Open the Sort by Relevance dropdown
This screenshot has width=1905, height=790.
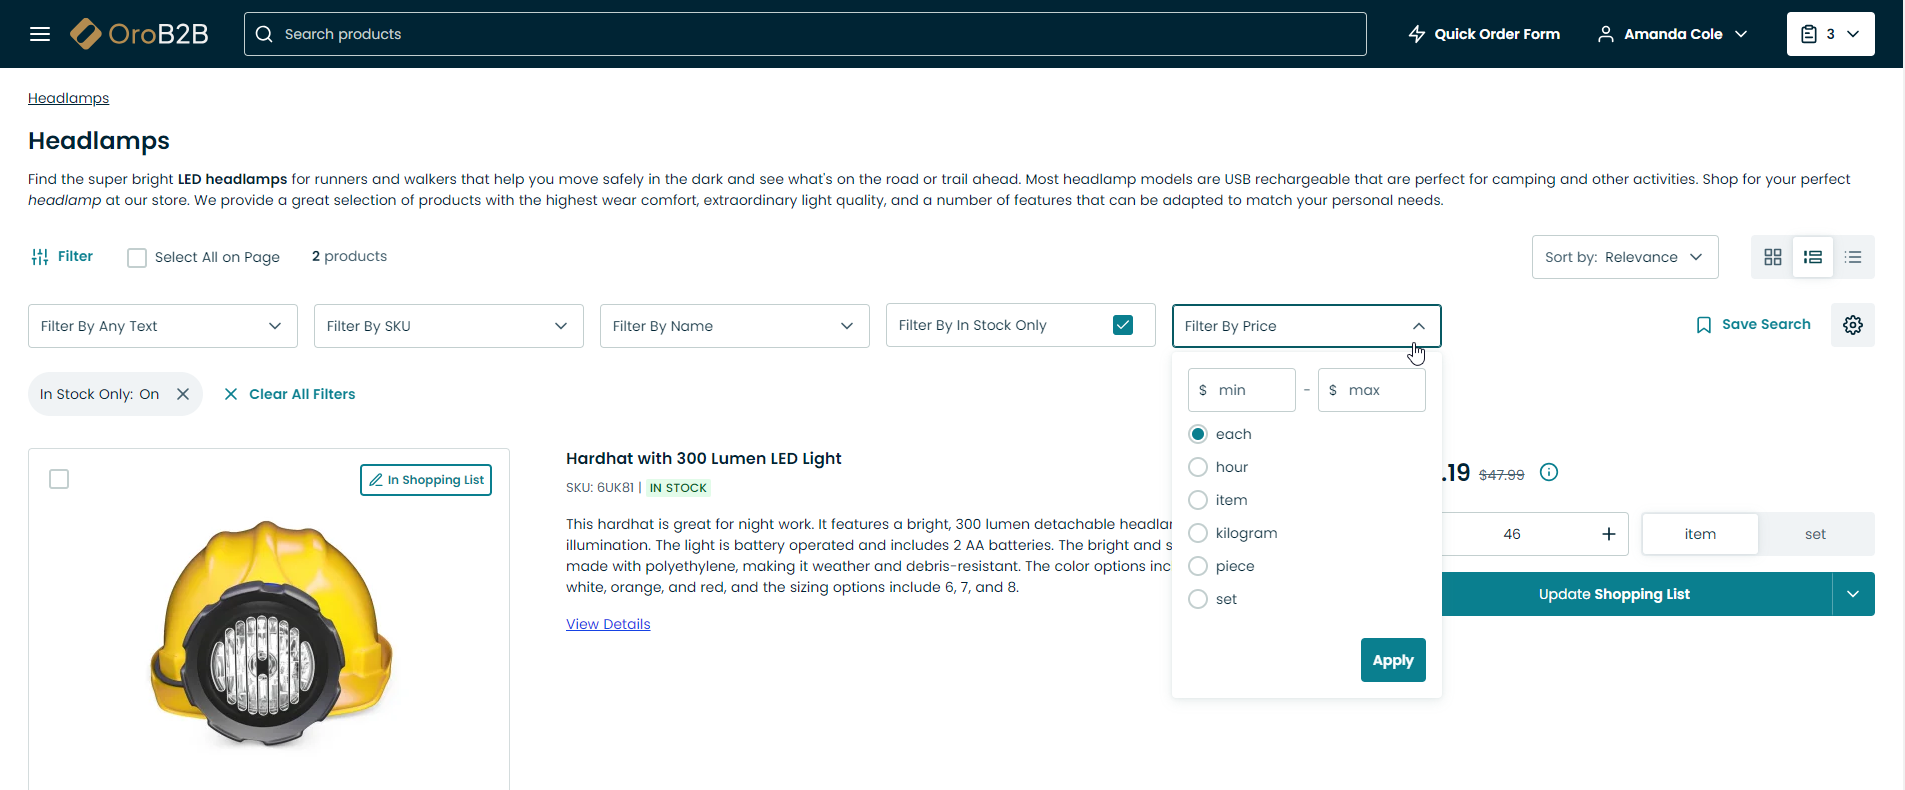(x=1624, y=257)
